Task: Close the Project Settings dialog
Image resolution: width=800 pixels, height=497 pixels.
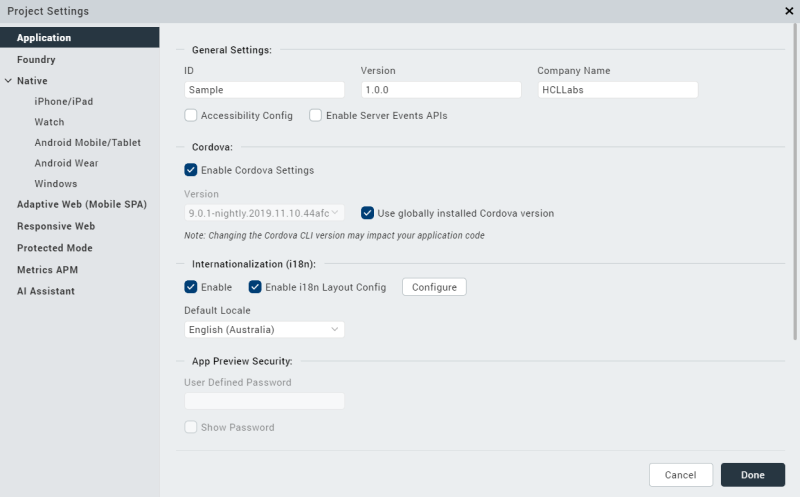Action: point(789,11)
